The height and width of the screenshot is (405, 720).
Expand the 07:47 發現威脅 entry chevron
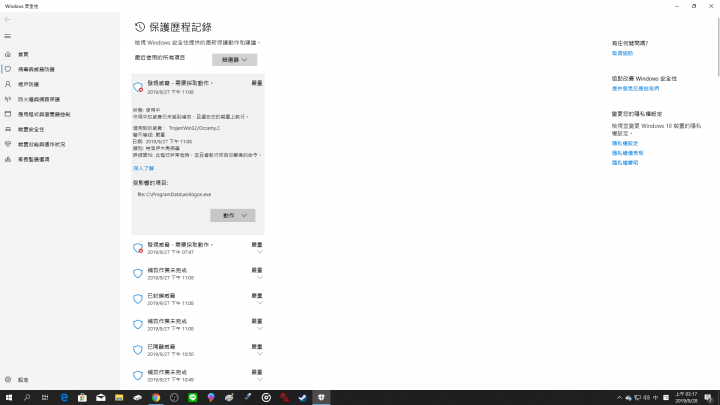(259, 252)
